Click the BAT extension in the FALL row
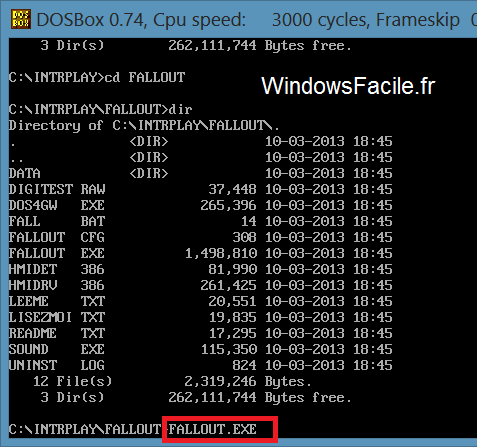This screenshot has height=447, width=477. 93,221
